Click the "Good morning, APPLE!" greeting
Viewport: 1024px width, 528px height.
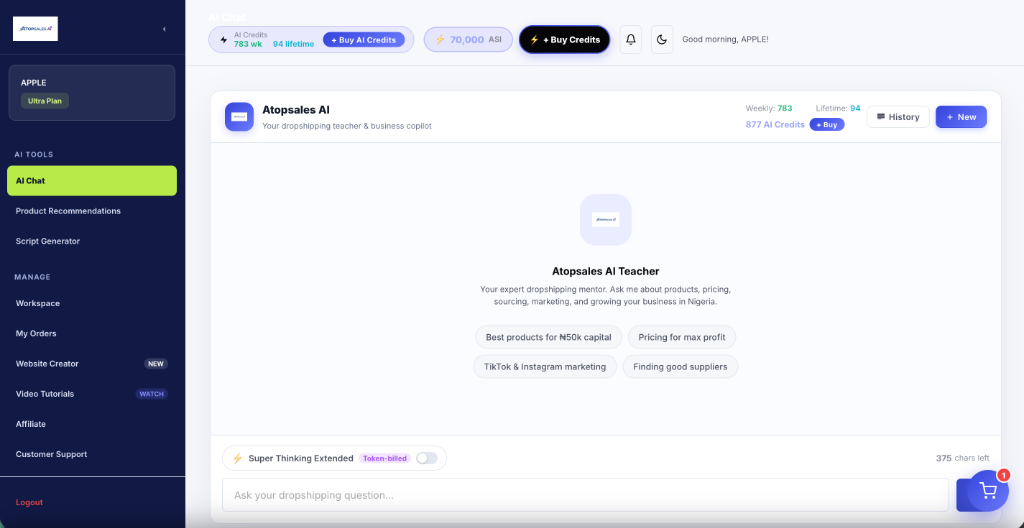tap(725, 40)
